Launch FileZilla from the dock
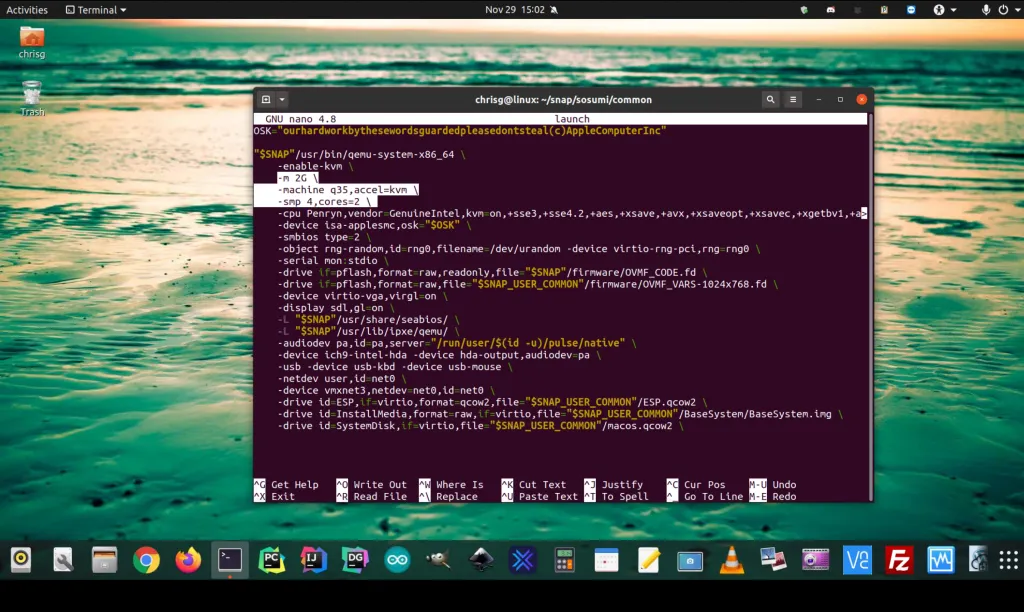The height and width of the screenshot is (612, 1024). point(899,559)
